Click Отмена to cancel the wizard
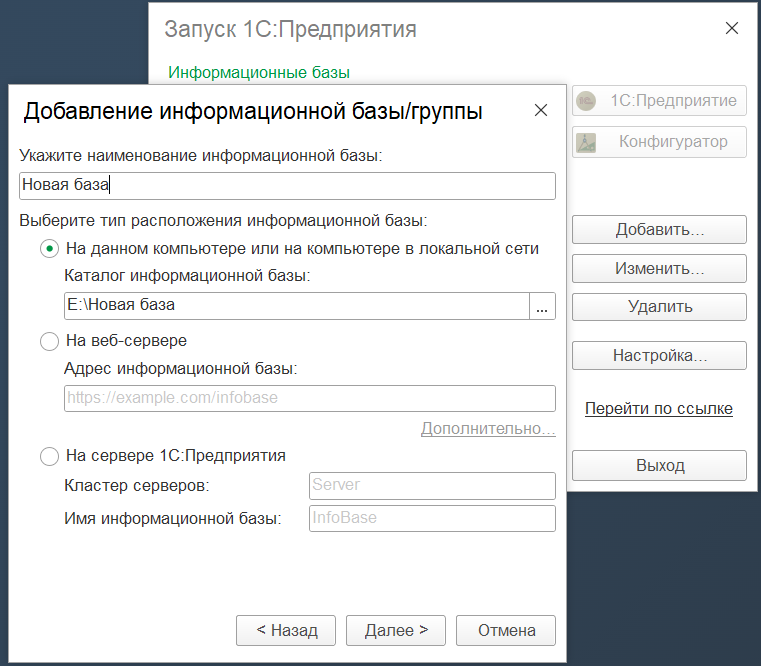 506,630
